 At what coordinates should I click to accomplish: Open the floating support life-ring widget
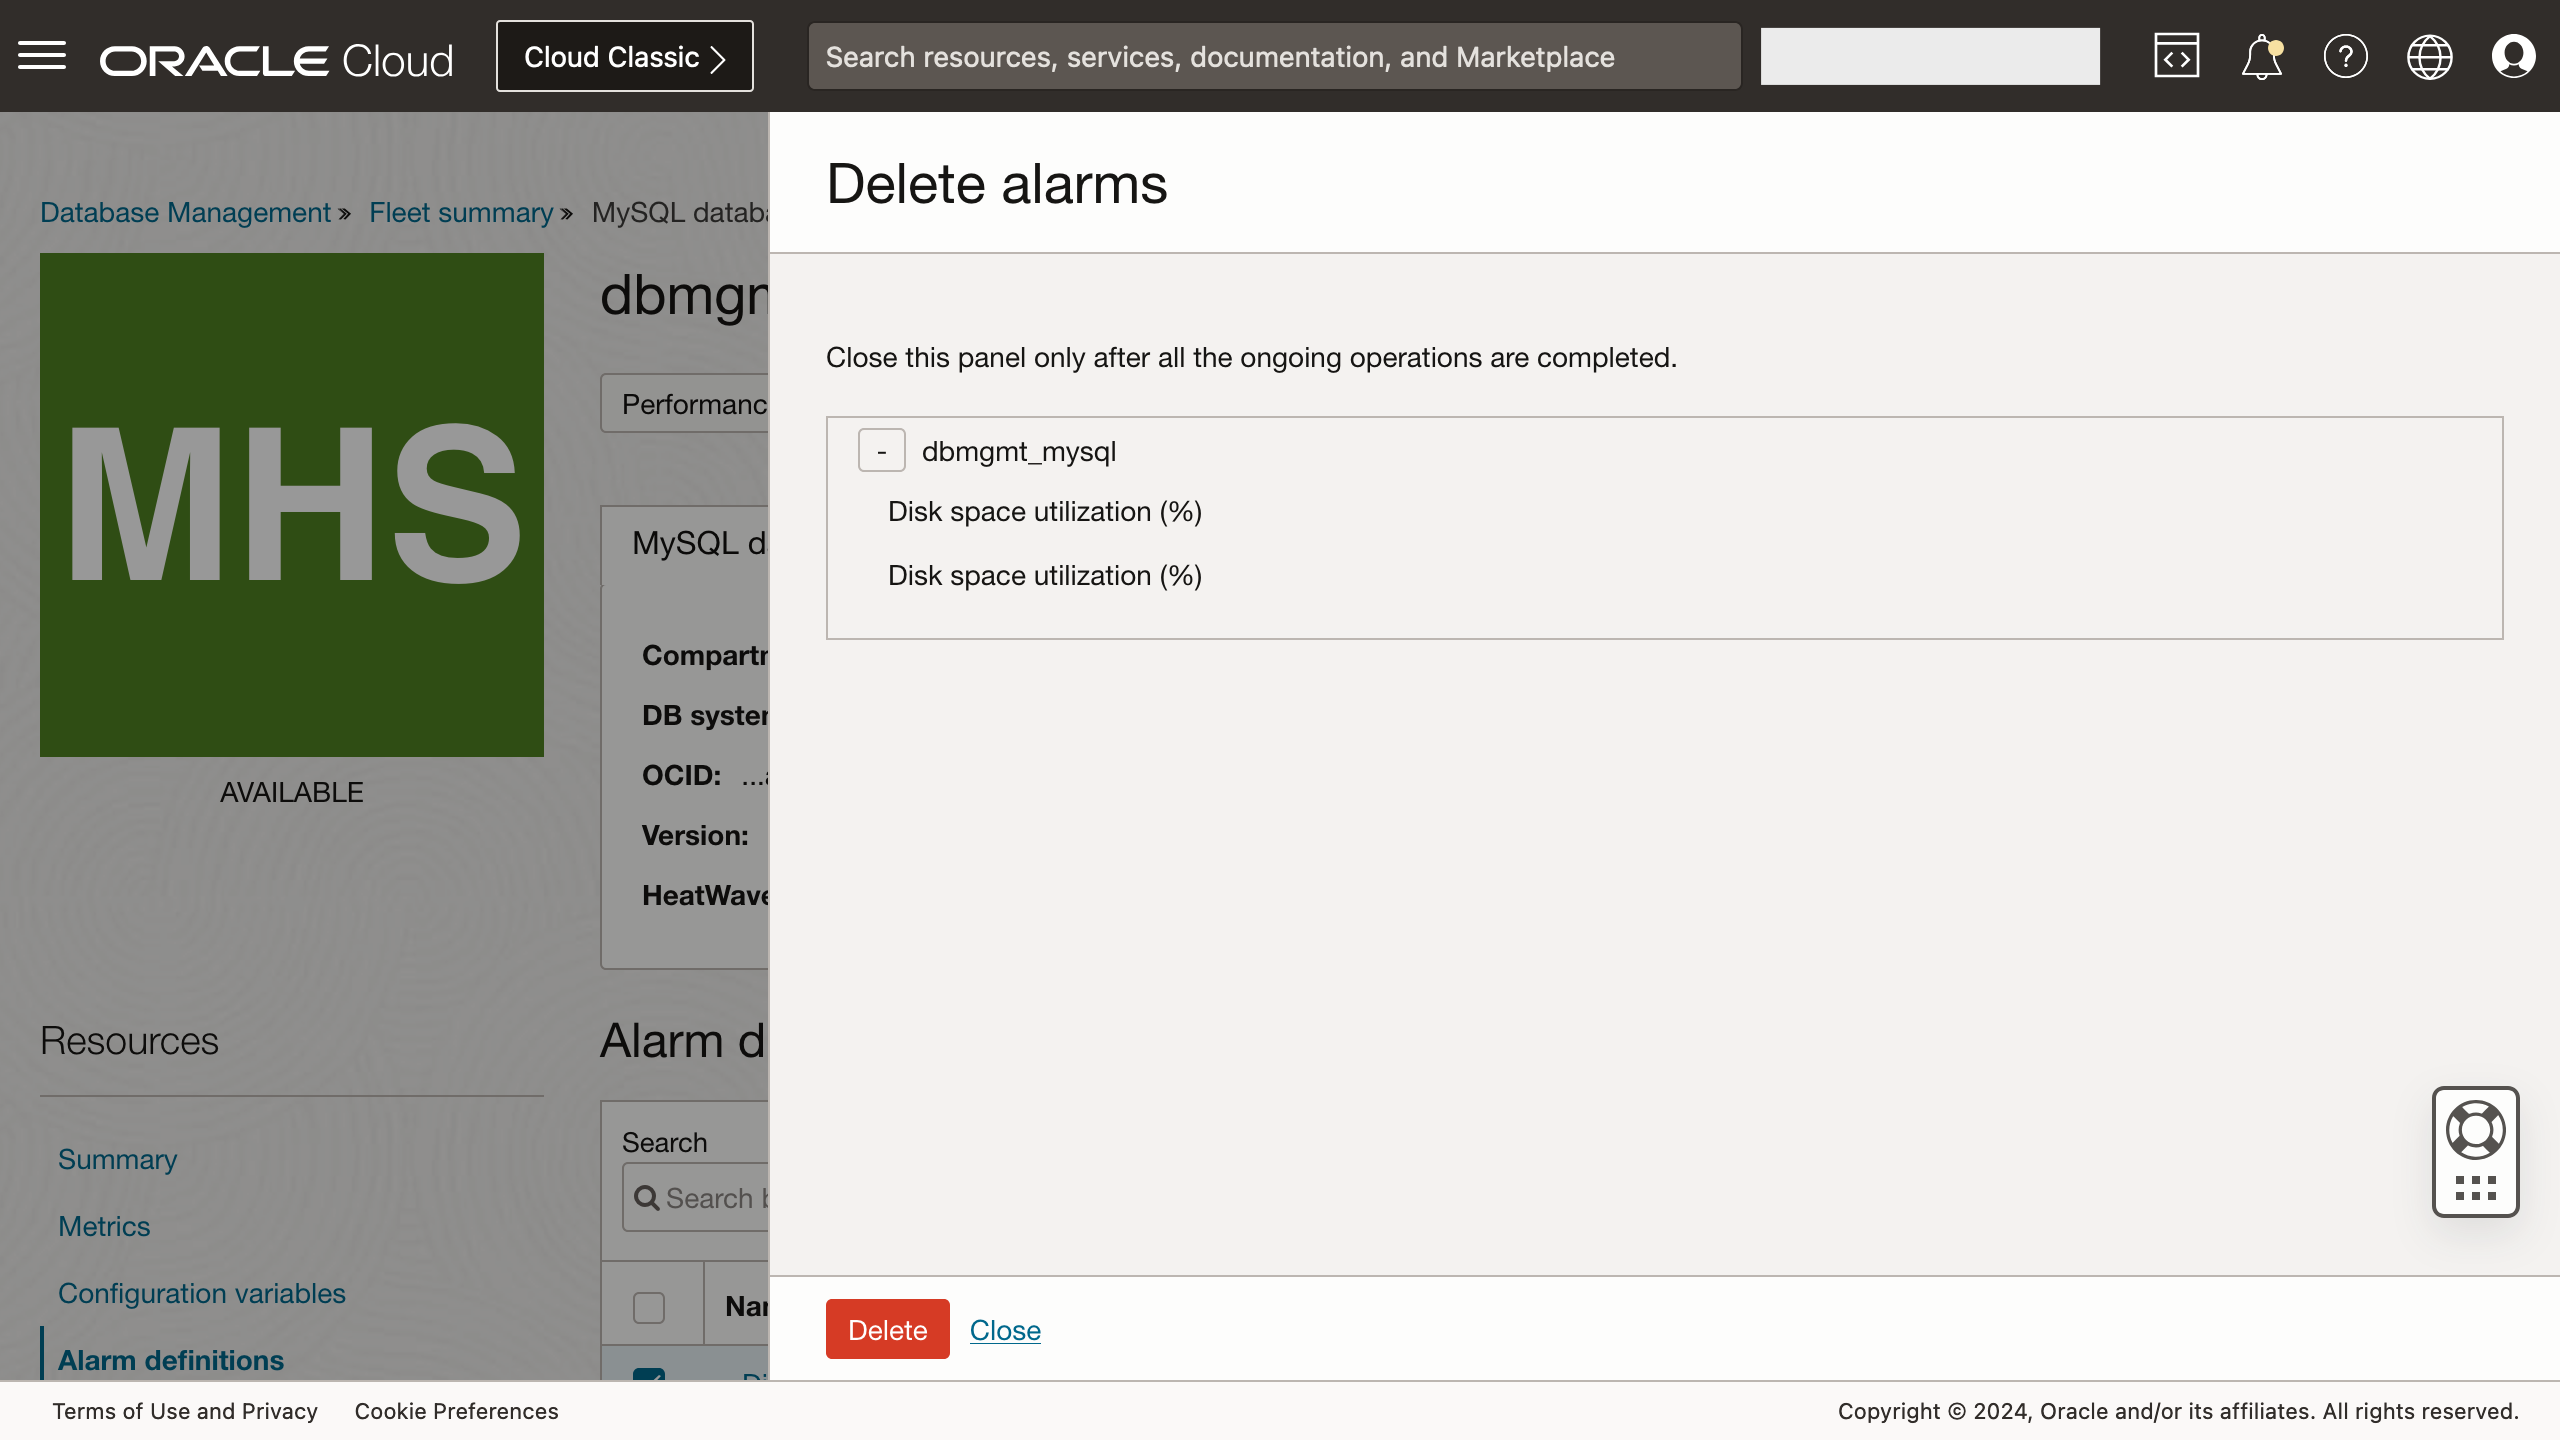[x=2476, y=1130]
